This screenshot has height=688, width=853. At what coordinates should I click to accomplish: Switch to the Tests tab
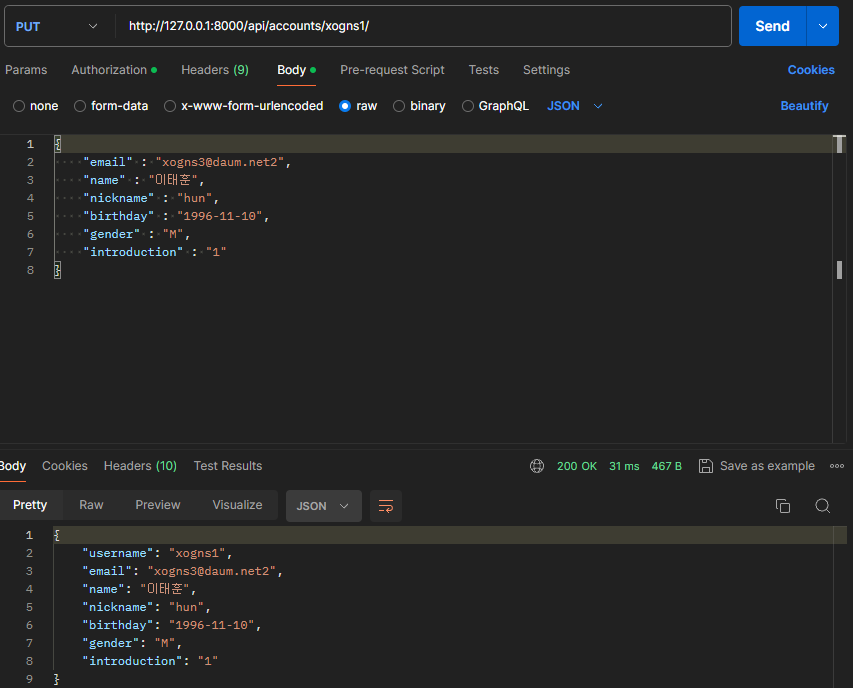484,70
